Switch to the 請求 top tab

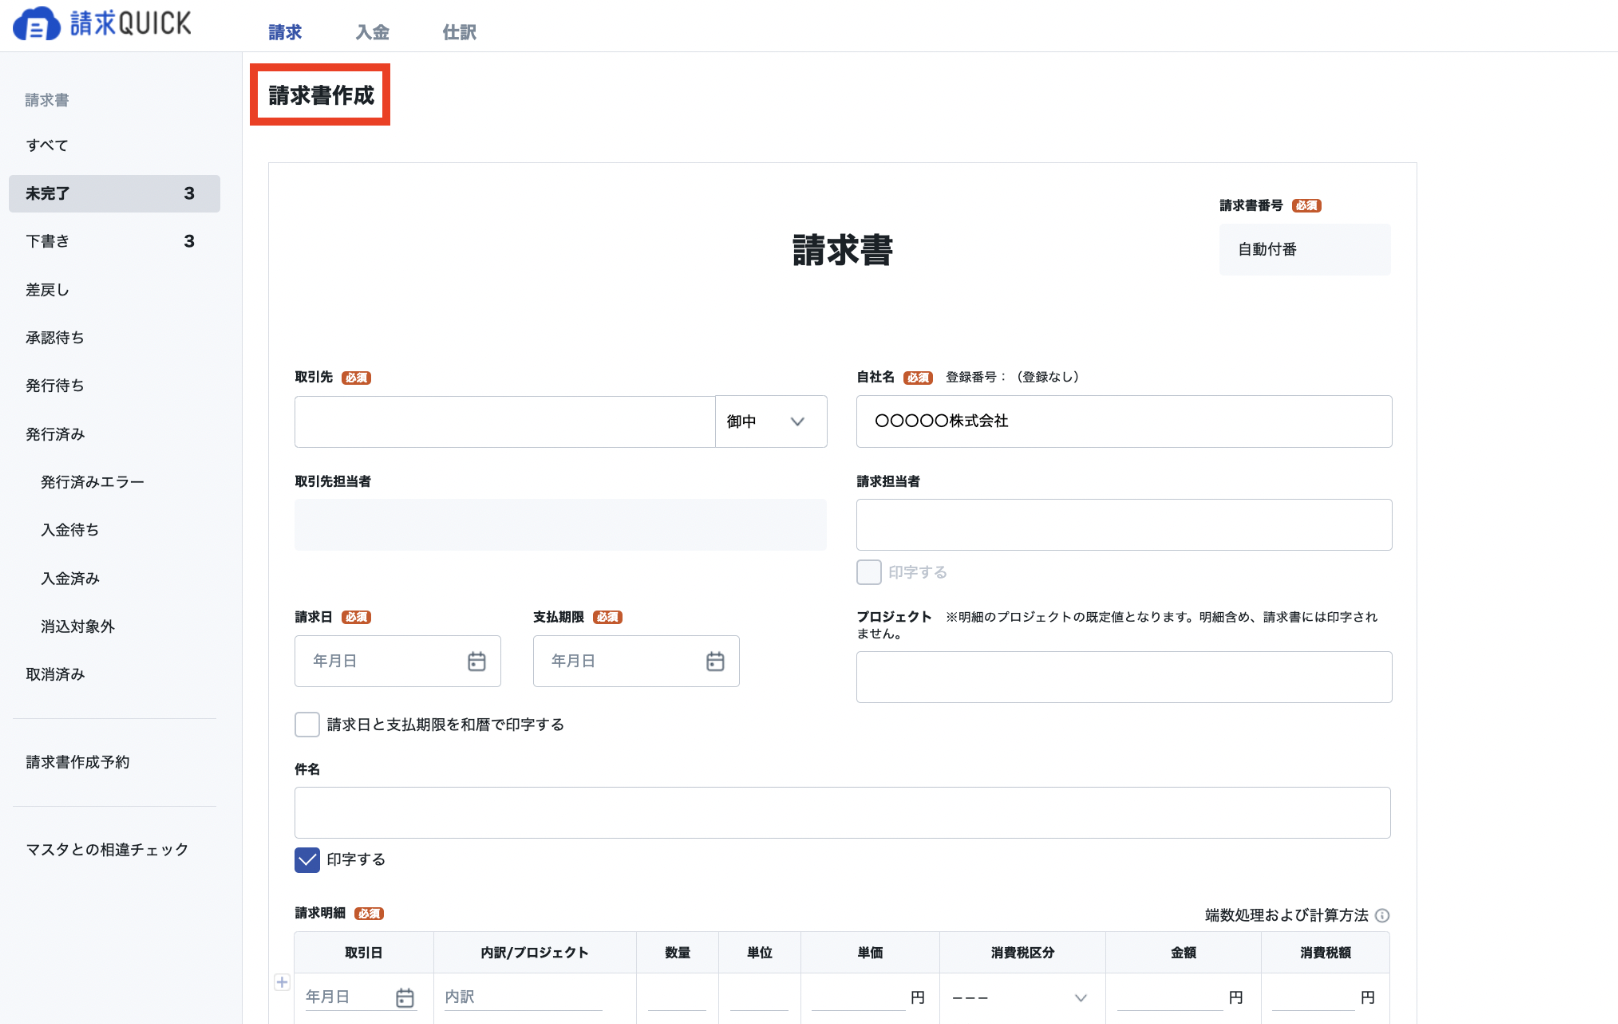[x=285, y=32]
